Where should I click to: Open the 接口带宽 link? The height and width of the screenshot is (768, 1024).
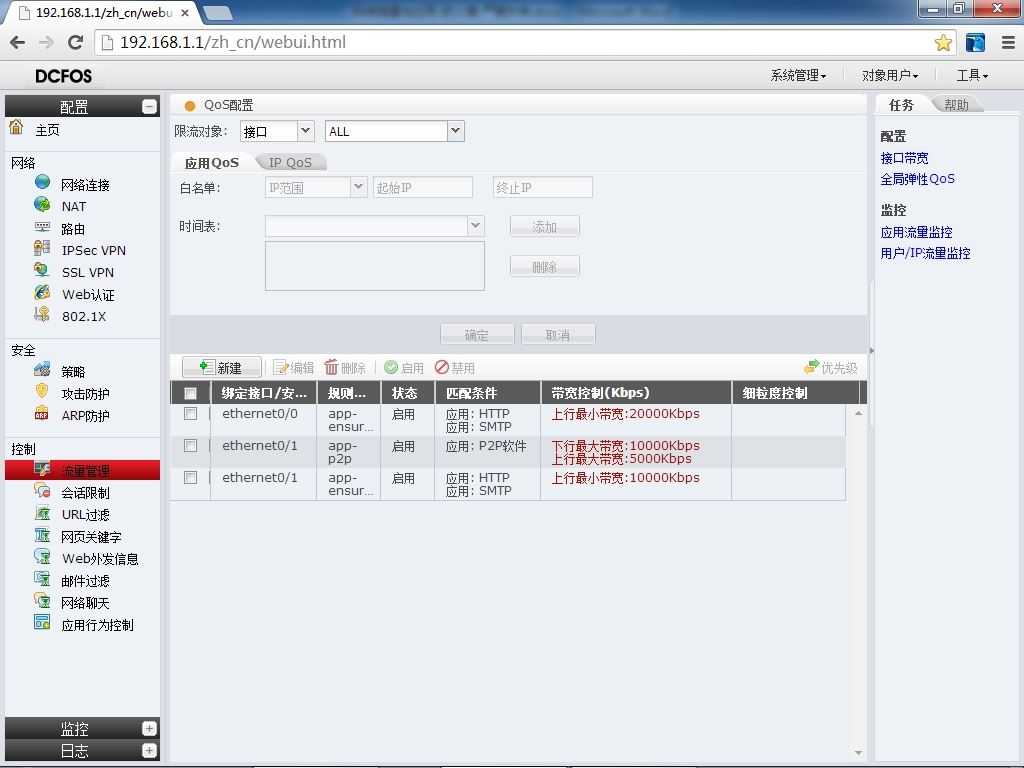904,158
